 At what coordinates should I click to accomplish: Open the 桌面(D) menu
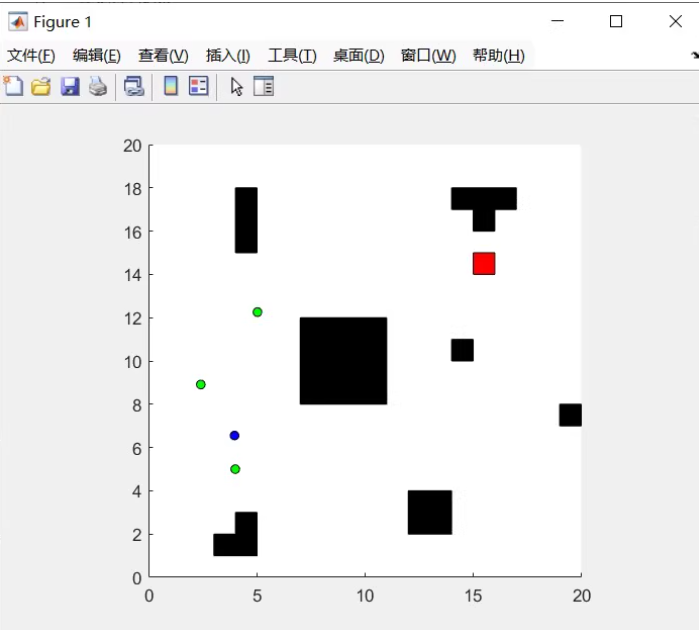pyautogui.click(x=358, y=56)
